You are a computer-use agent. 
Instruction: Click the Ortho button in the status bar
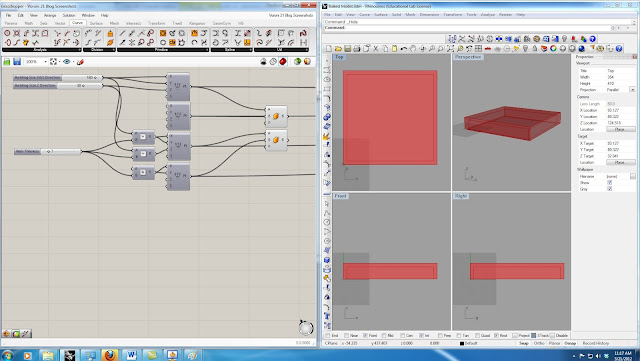click(539, 343)
